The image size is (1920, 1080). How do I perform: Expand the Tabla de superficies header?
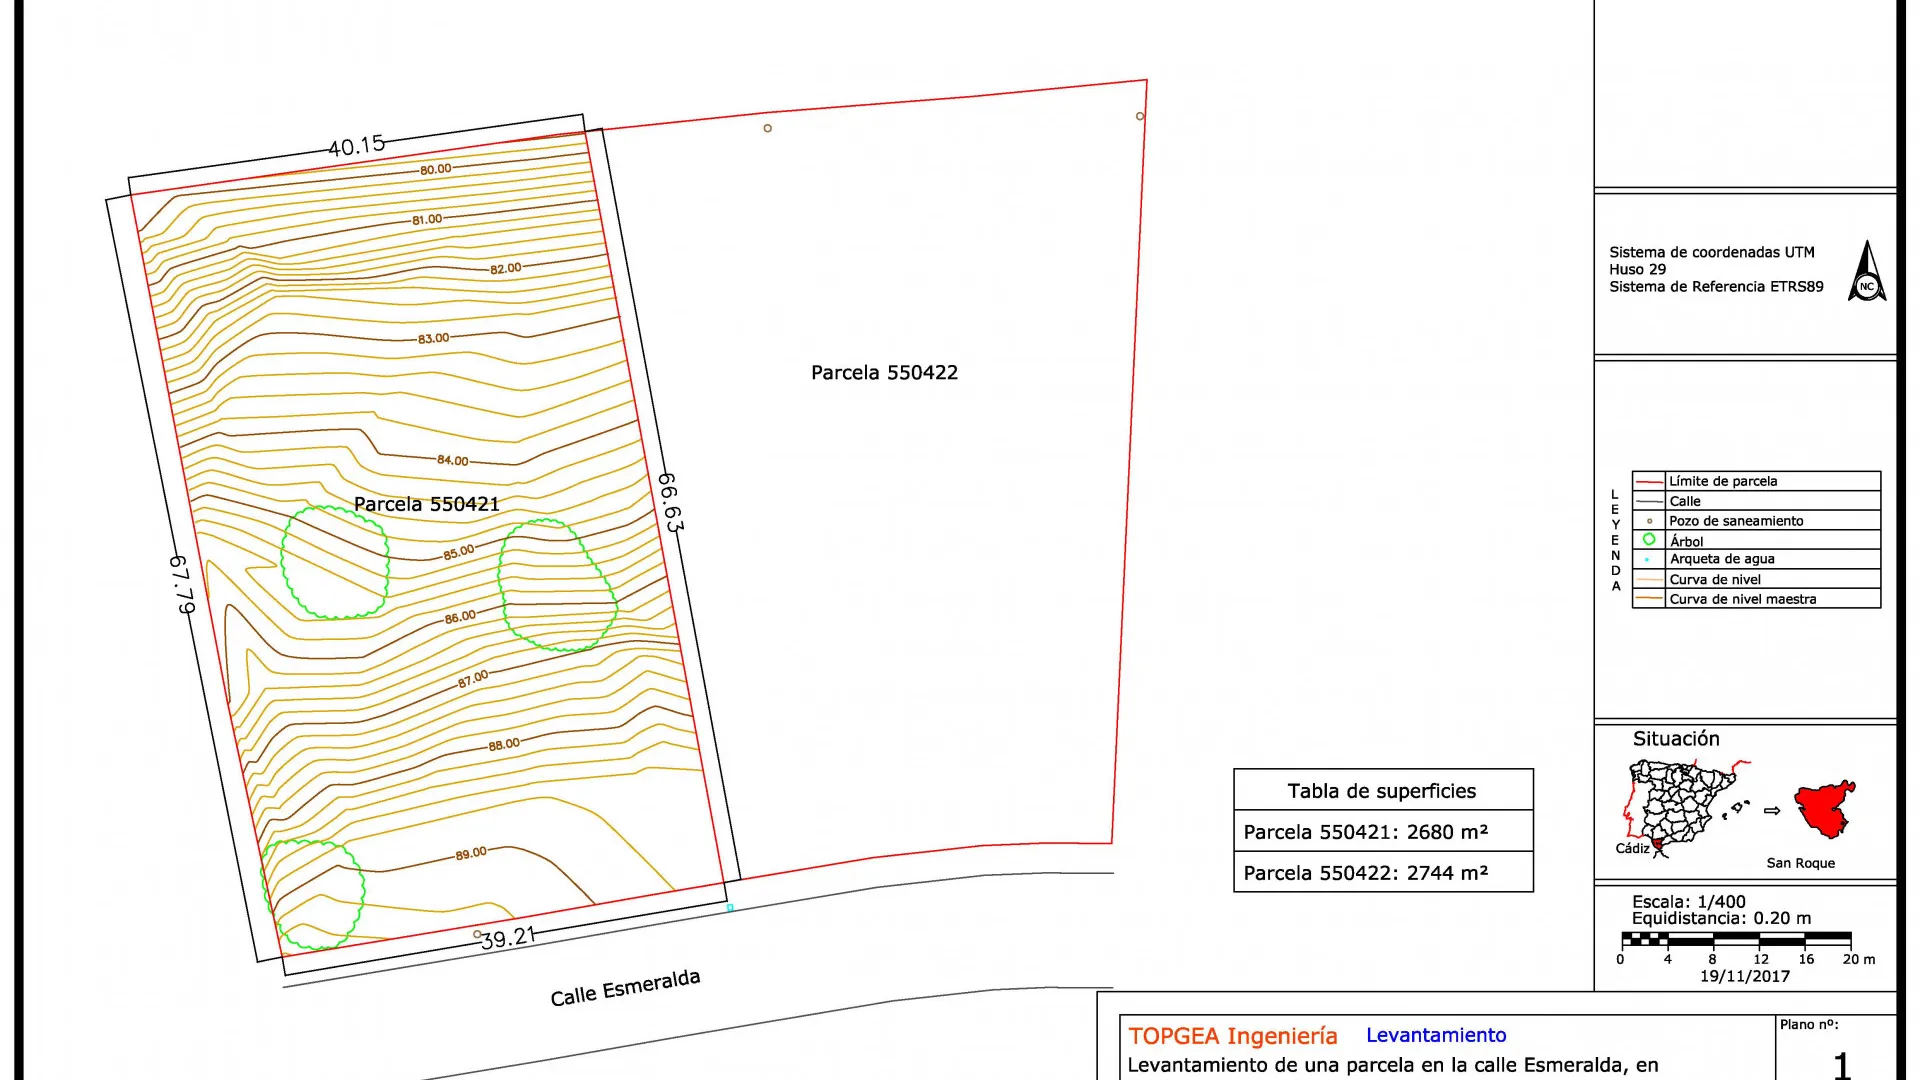coord(1382,790)
